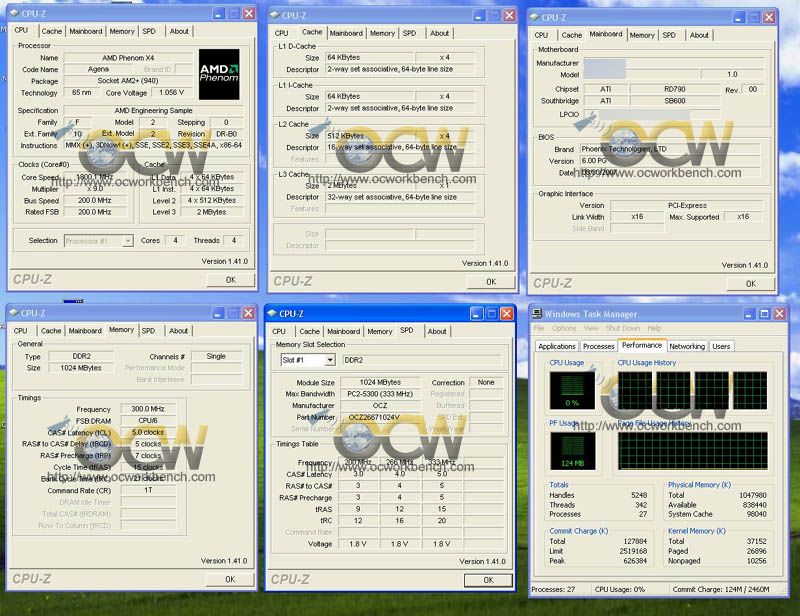Switch to CPU tab in Cache CPU-Z window
Viewport: 800px width, 616px height.
[x=282, y=33]
